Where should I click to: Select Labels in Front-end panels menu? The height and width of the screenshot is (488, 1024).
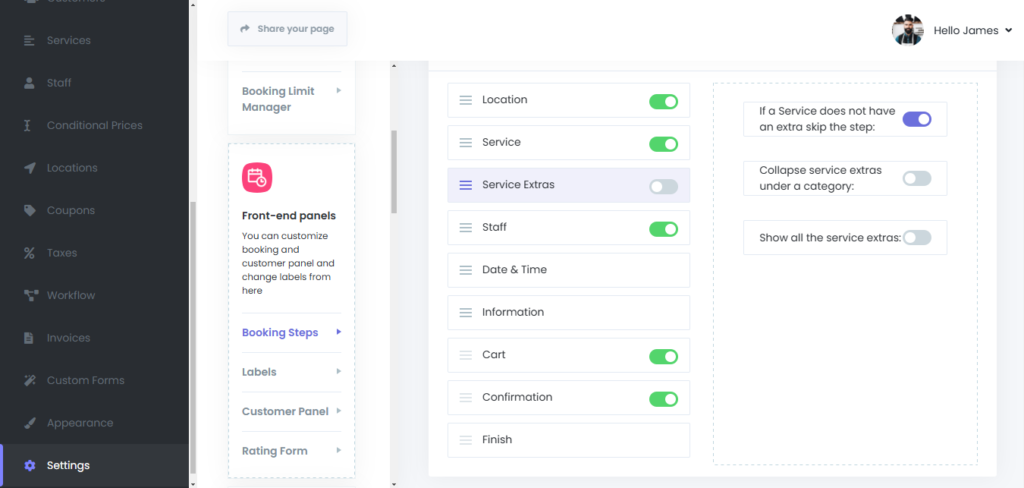tap(260, 372)
